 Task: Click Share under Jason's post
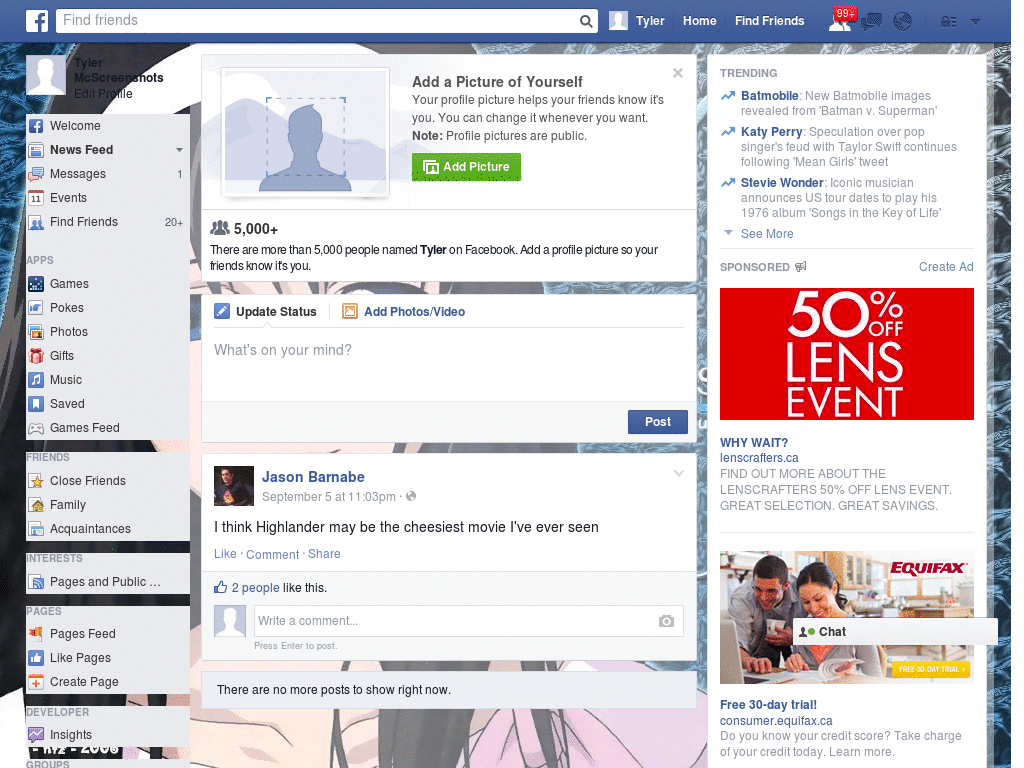pos(324,554)
